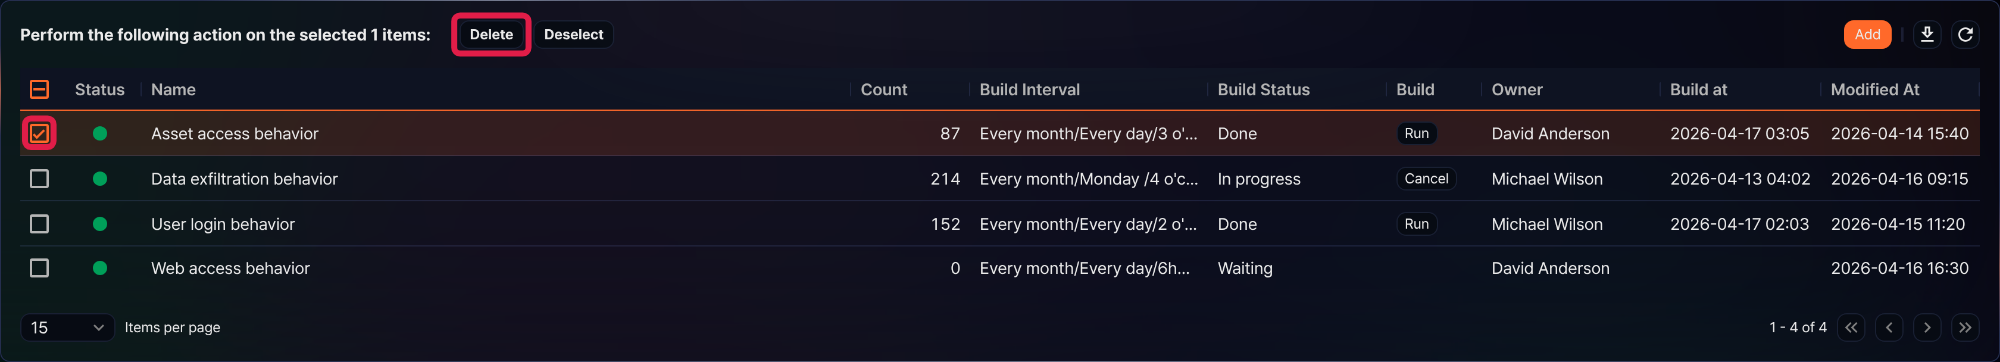Refresh the behavior list with reload icon
This screenshot has width=2000, height=362.
[1965, 34]
